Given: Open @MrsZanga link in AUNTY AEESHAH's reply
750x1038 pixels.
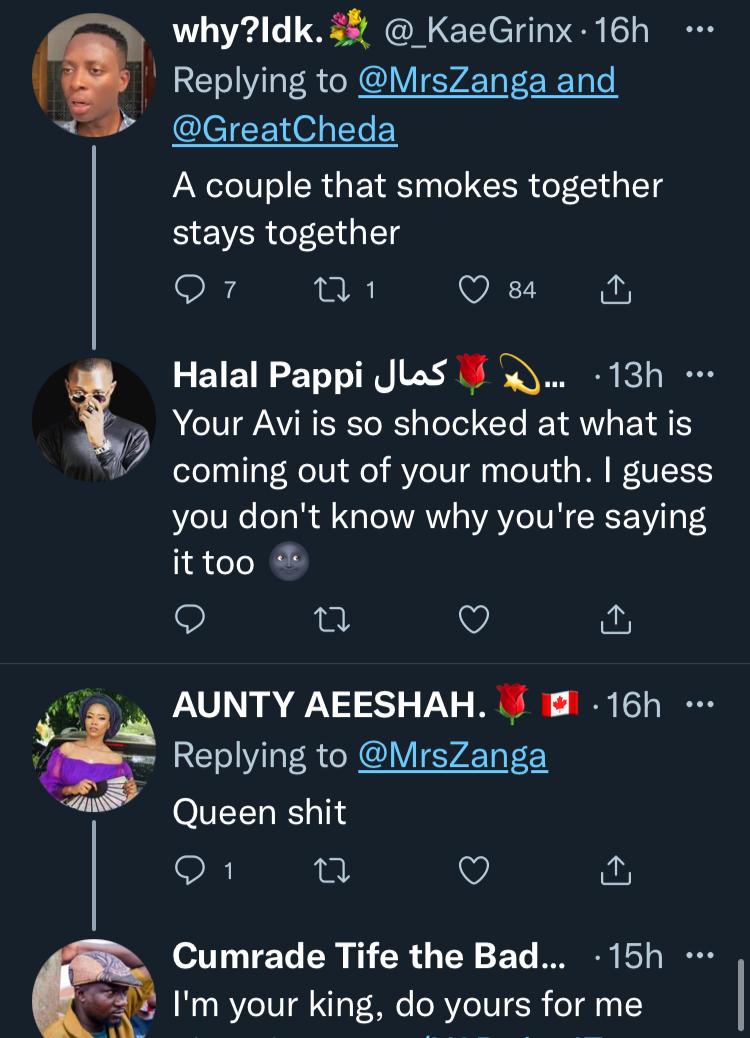Looking at the screenshot, I should click(452, 756).
